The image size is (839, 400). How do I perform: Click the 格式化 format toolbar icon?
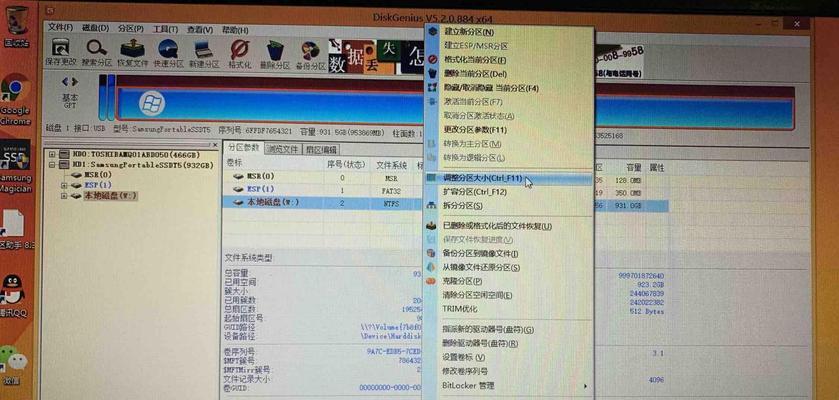[240, 54]
